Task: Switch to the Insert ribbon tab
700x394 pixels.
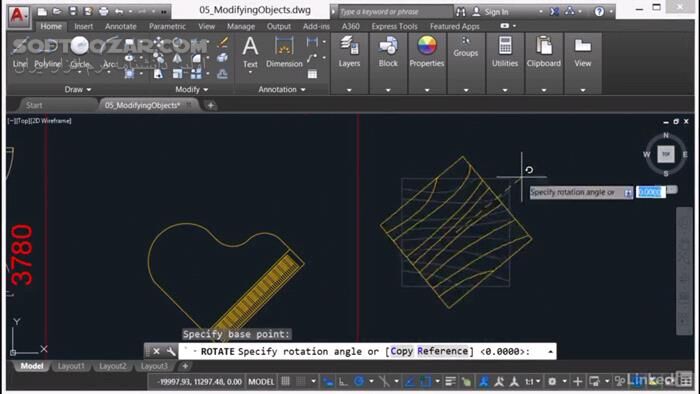Action: (x=83, y=27)
